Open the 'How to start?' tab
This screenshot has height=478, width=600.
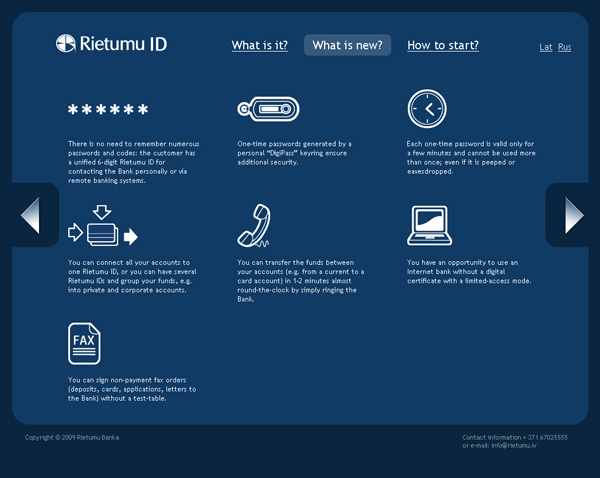[443, 45]
